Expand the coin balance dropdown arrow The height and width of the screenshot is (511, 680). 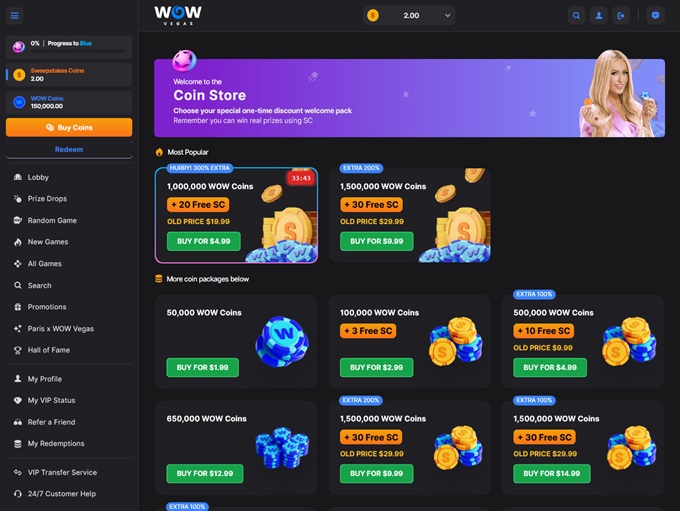pyautogui.click(x=448, y=16)
